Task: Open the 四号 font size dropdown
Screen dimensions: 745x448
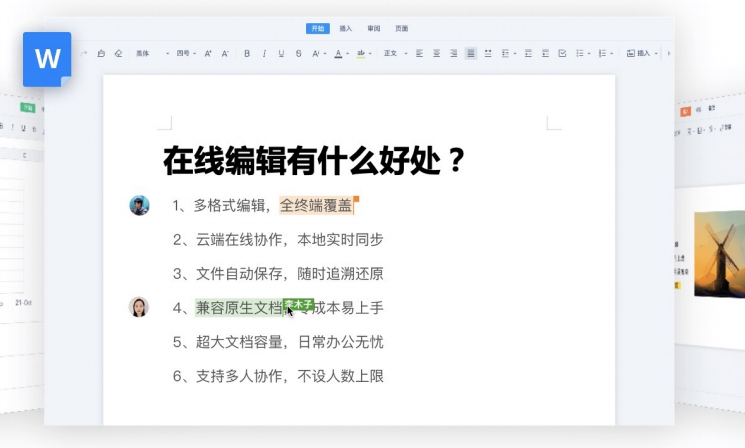Action: click(186, 53)
